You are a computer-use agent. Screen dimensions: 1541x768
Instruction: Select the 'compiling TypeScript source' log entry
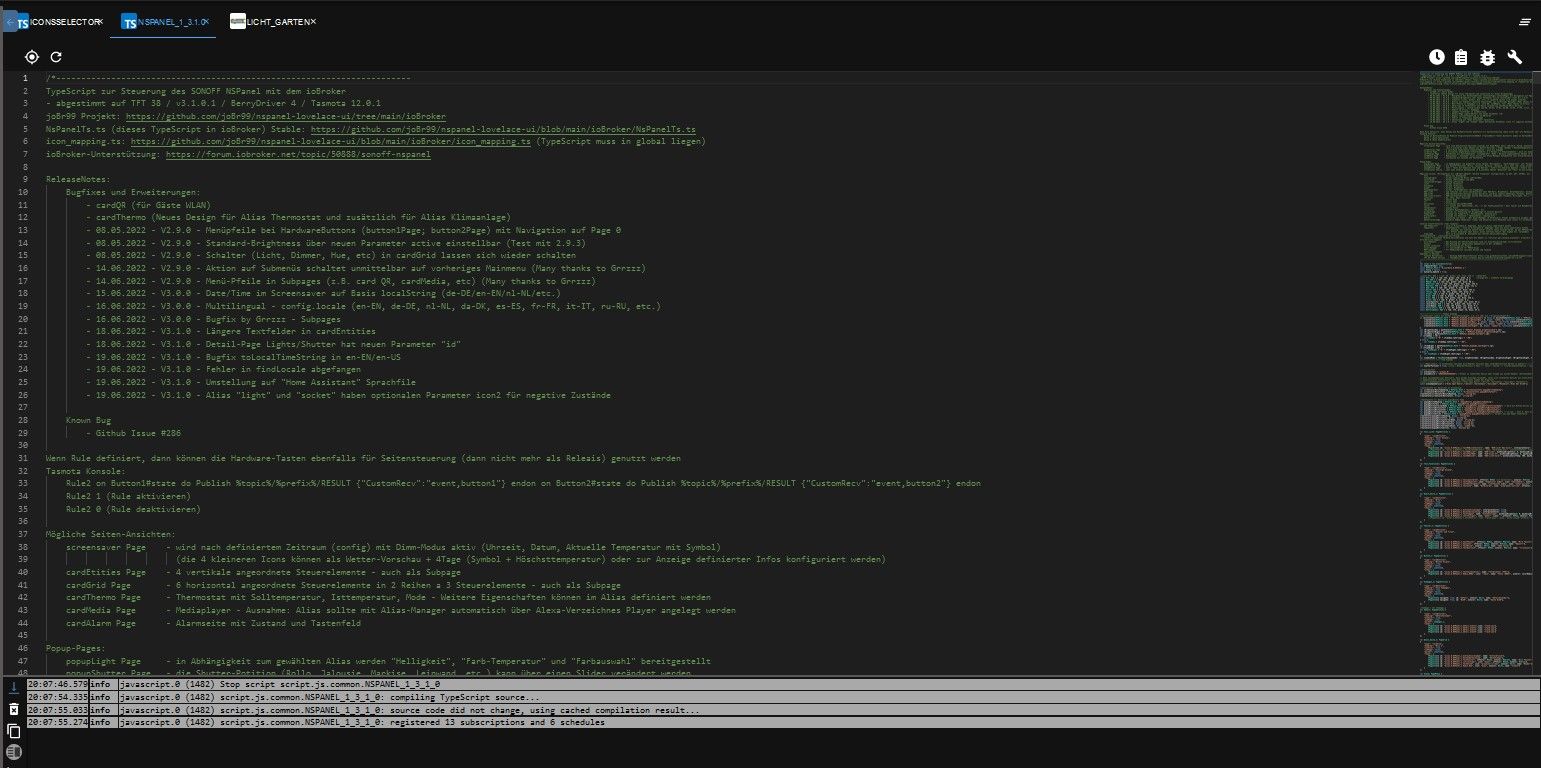tap(783, 697)
